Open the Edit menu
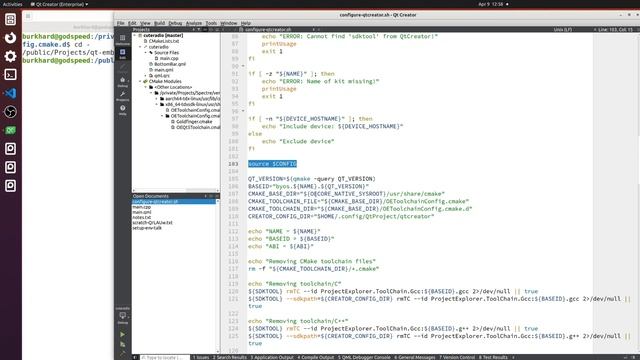This screenshot has width=640, height=360. [132, 23]
